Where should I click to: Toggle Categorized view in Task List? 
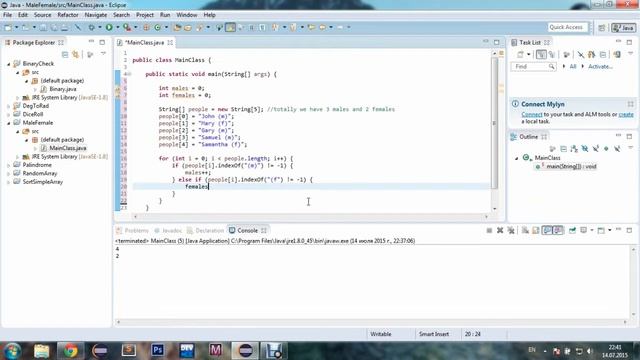click(541, 54)
